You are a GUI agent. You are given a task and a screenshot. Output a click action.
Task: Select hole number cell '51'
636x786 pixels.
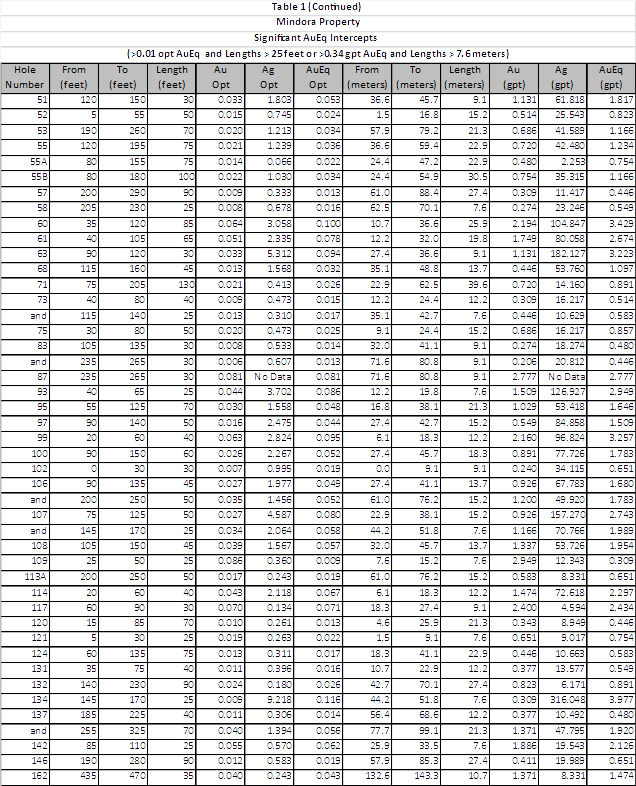click(x=42, y=100)
